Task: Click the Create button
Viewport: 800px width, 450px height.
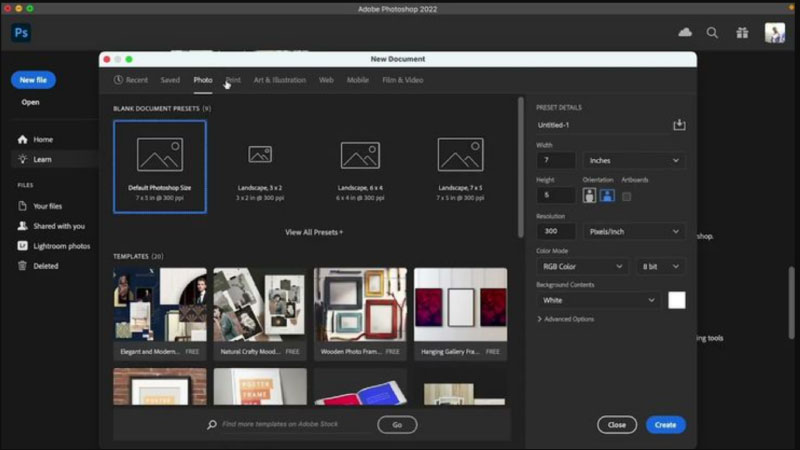Action: 666,425
